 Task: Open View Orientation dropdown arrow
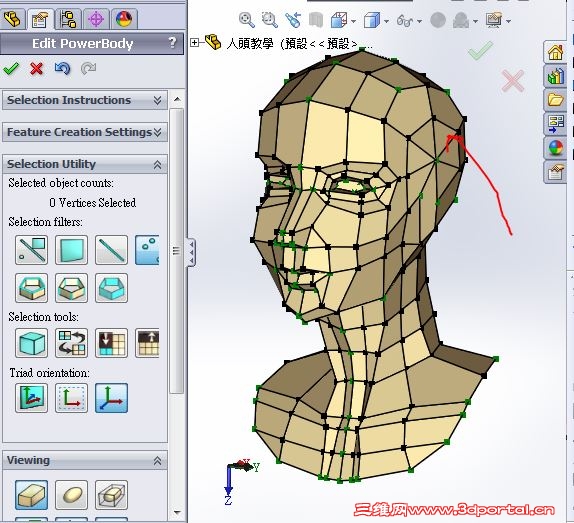click(353, 21)
